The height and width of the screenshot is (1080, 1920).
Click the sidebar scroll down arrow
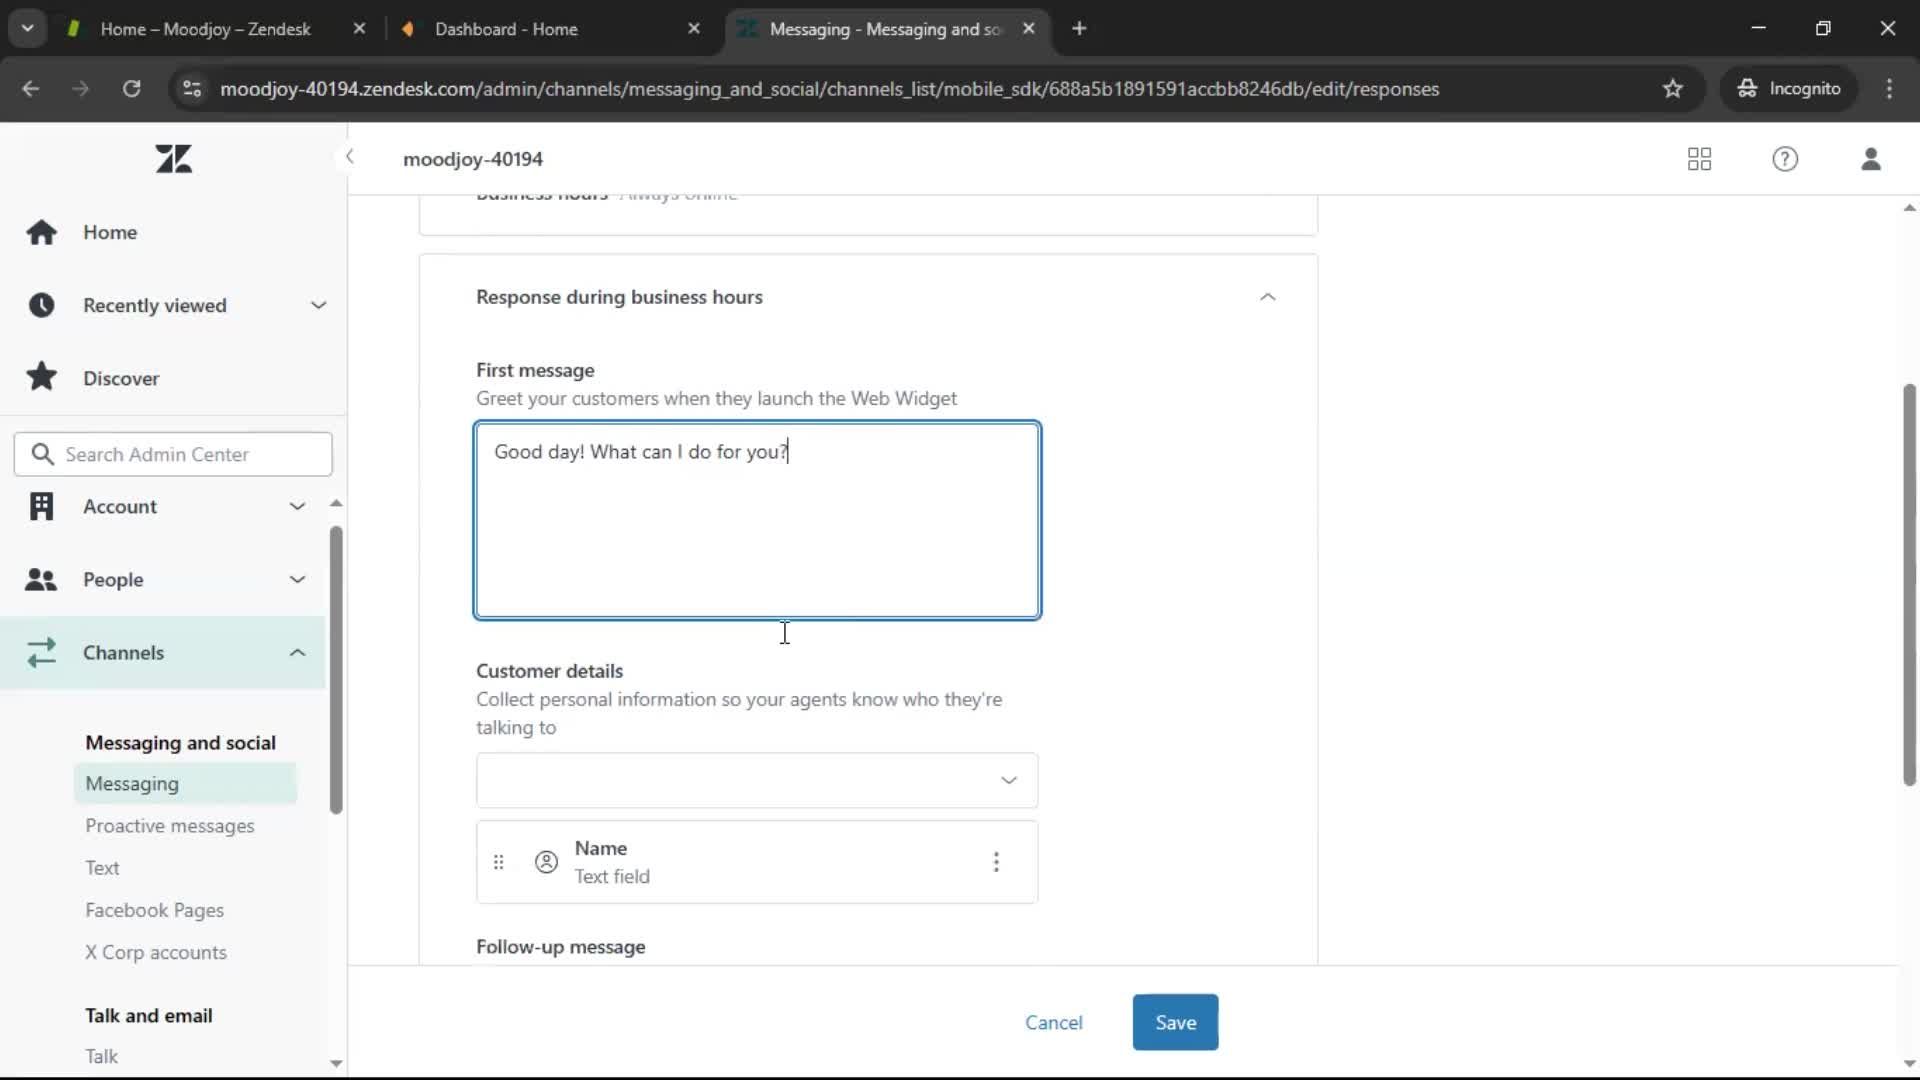(336, 1063)
